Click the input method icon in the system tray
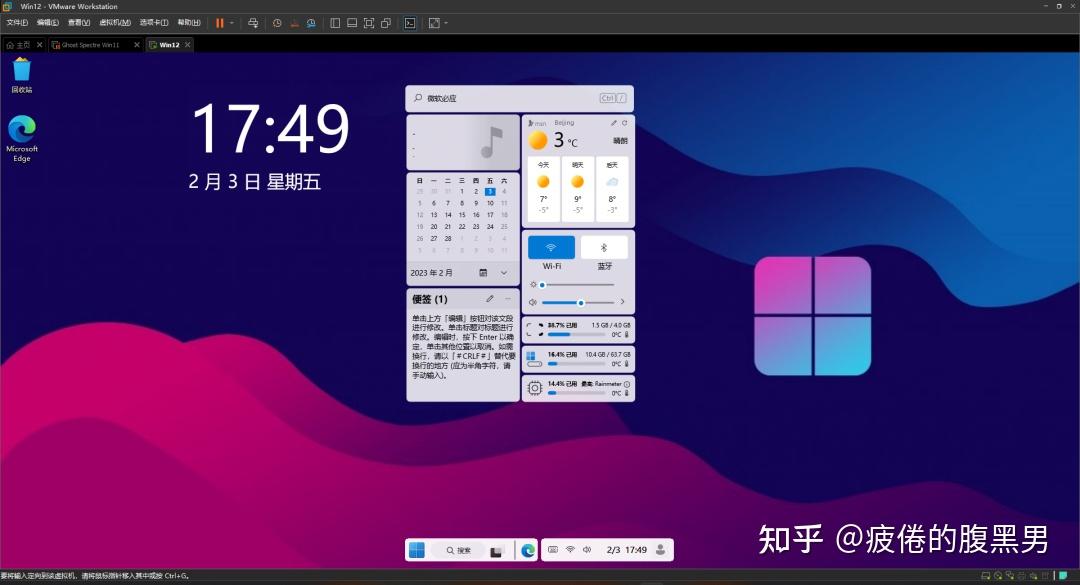Image resolution: width=1080 pixels, height=585 pixels. [x=553, y=549]
